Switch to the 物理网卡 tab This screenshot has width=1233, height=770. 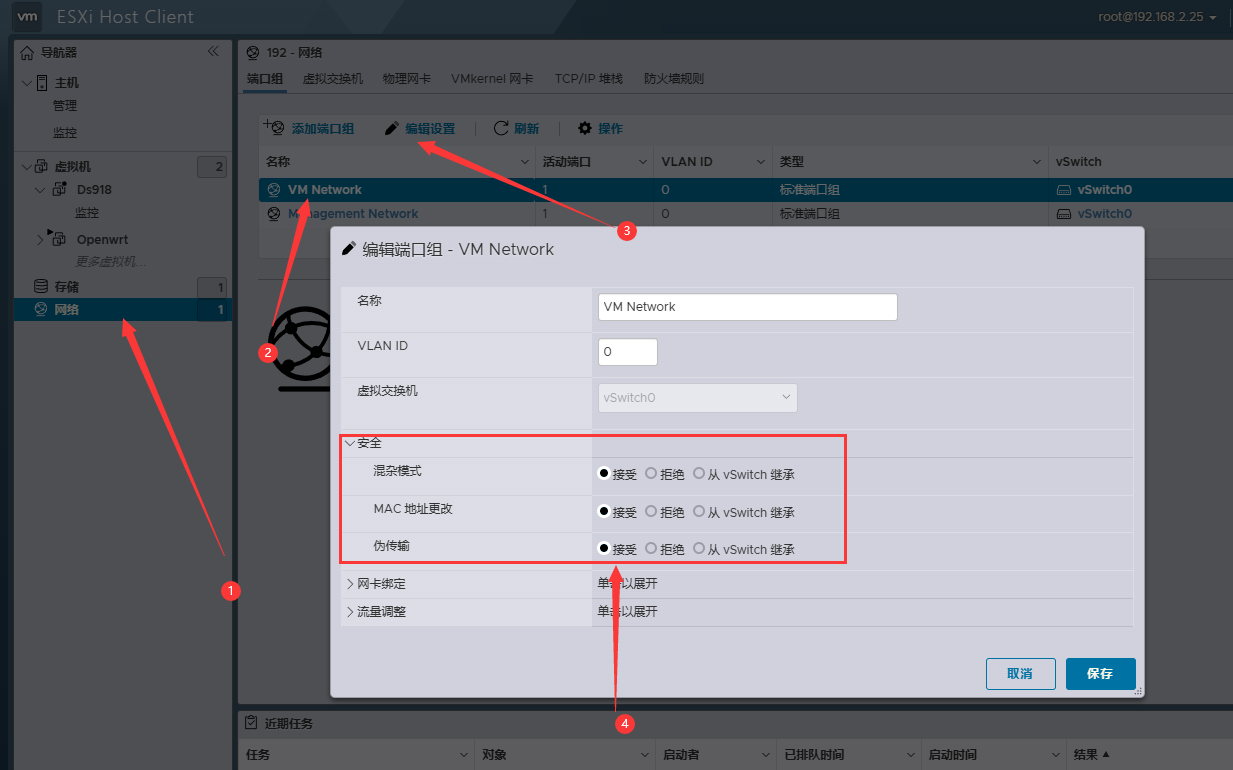coord(407,78)
